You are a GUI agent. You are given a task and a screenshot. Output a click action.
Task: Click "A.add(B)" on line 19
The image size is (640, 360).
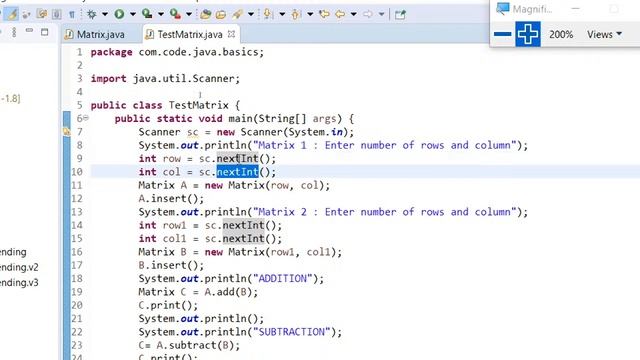(x=228, y=292)
